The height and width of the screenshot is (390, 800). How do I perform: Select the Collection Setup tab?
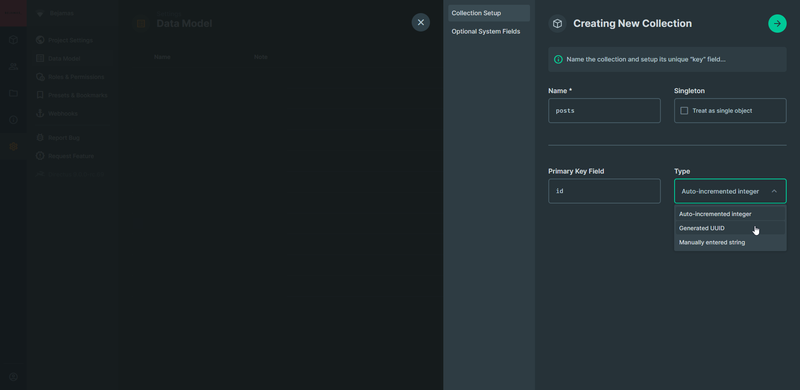coord(489,13)
